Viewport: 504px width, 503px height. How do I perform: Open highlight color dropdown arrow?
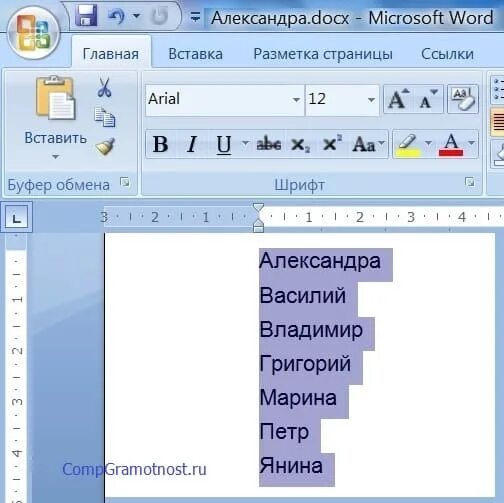[x=428, y=144]
